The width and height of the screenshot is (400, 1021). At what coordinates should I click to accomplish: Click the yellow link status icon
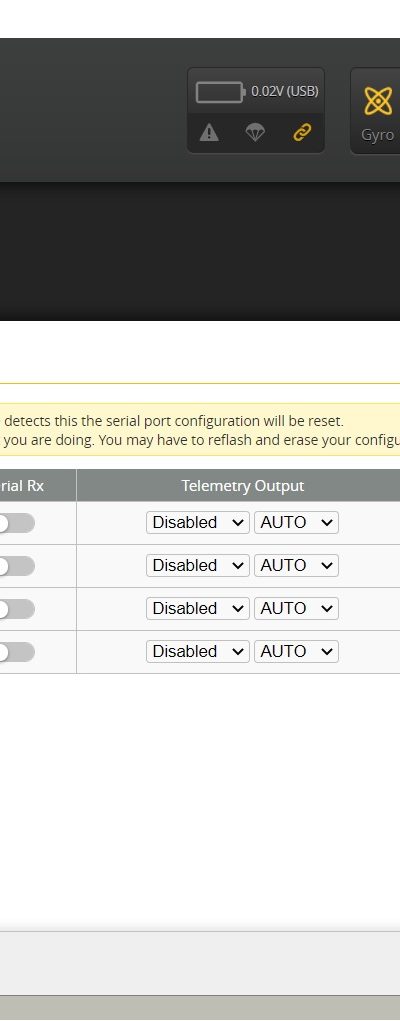coord(301,132)
